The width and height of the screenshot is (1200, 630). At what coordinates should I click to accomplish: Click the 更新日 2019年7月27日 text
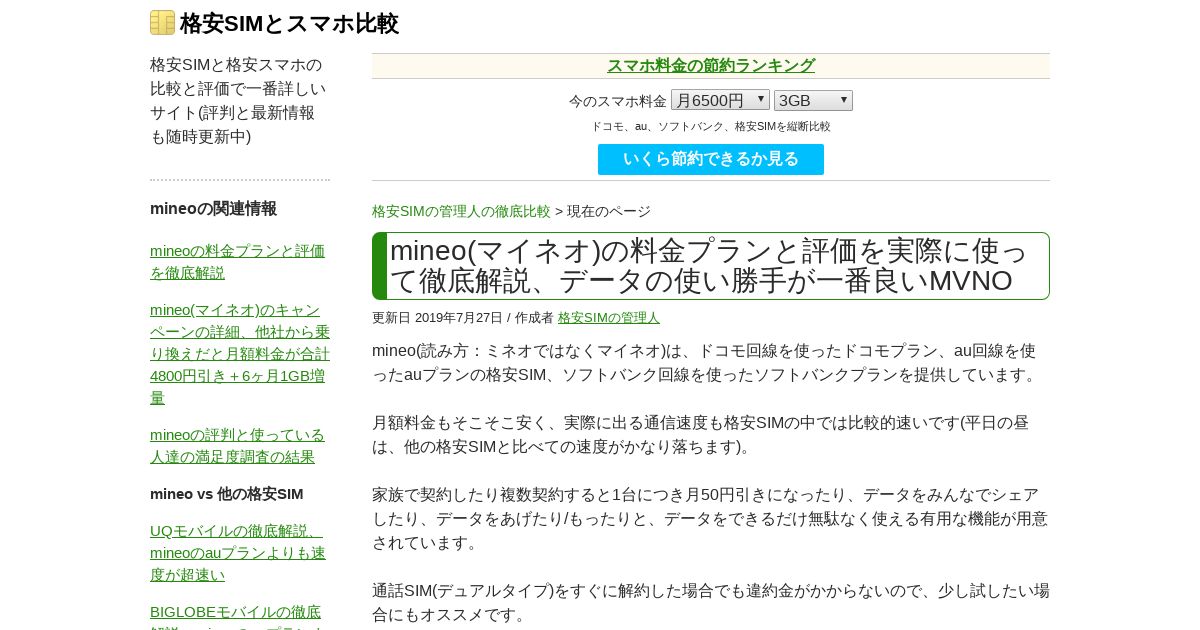437,317
